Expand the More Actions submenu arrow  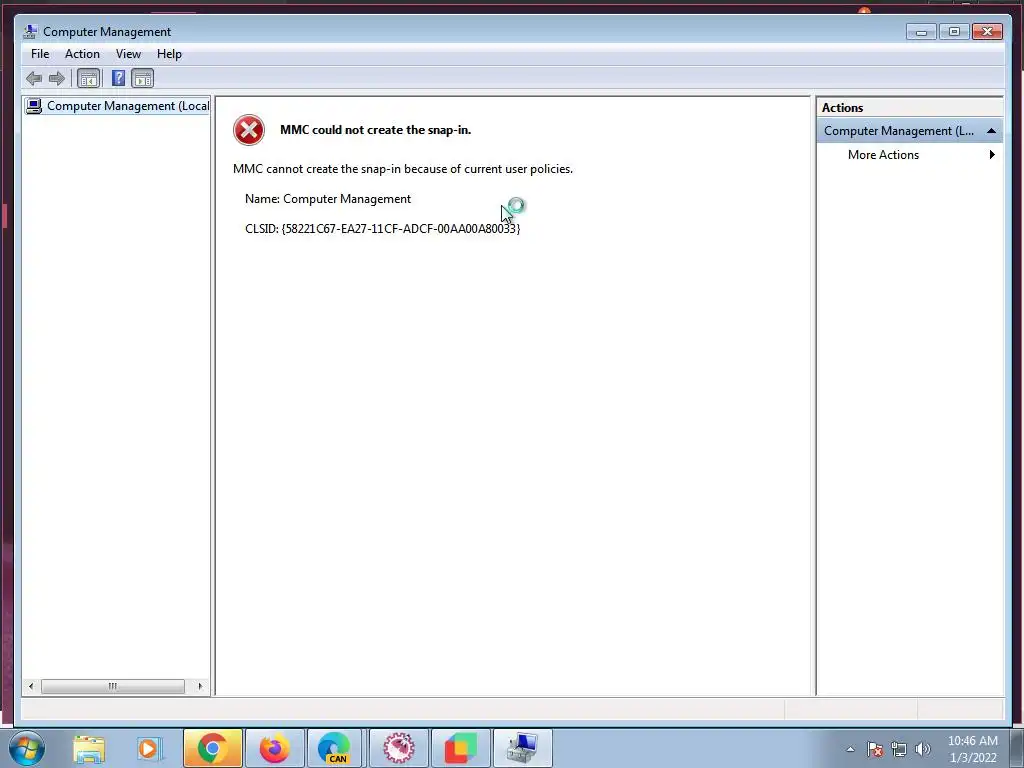(992, 155)
